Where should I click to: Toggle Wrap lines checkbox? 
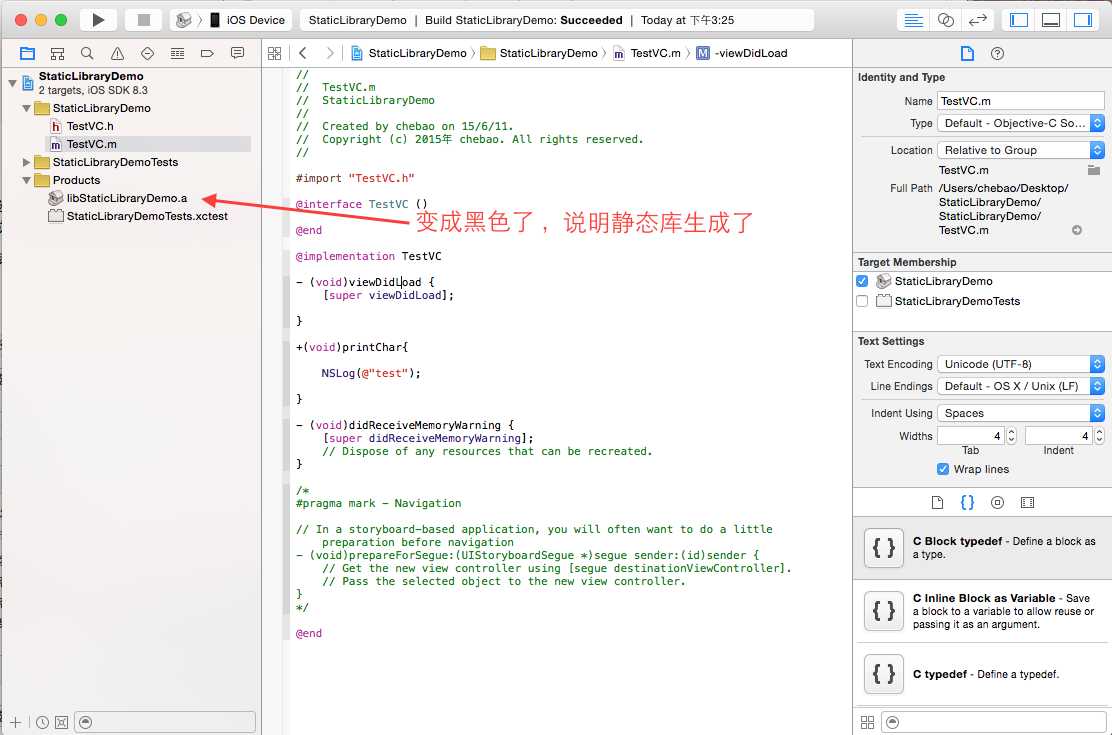pyautogui.click(x=943, y=470)
